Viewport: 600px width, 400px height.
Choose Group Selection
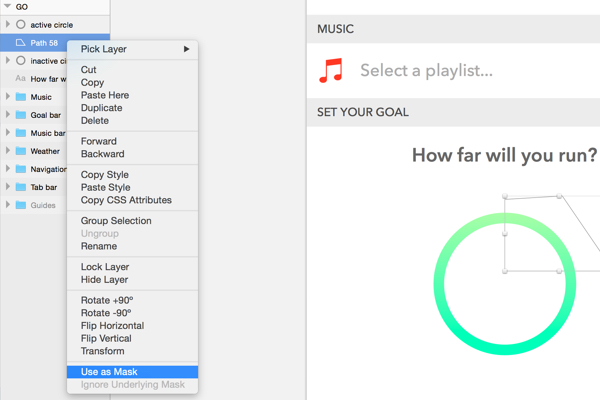(132, 220)
